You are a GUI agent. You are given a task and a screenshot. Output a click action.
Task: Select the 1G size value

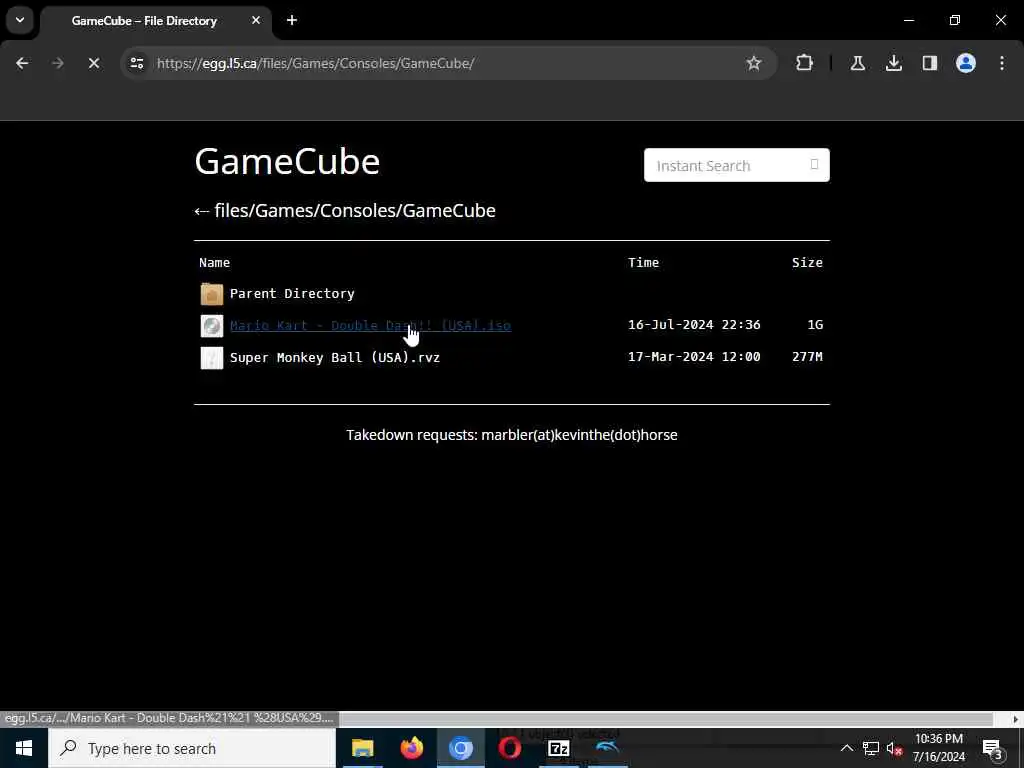point(815,325)
